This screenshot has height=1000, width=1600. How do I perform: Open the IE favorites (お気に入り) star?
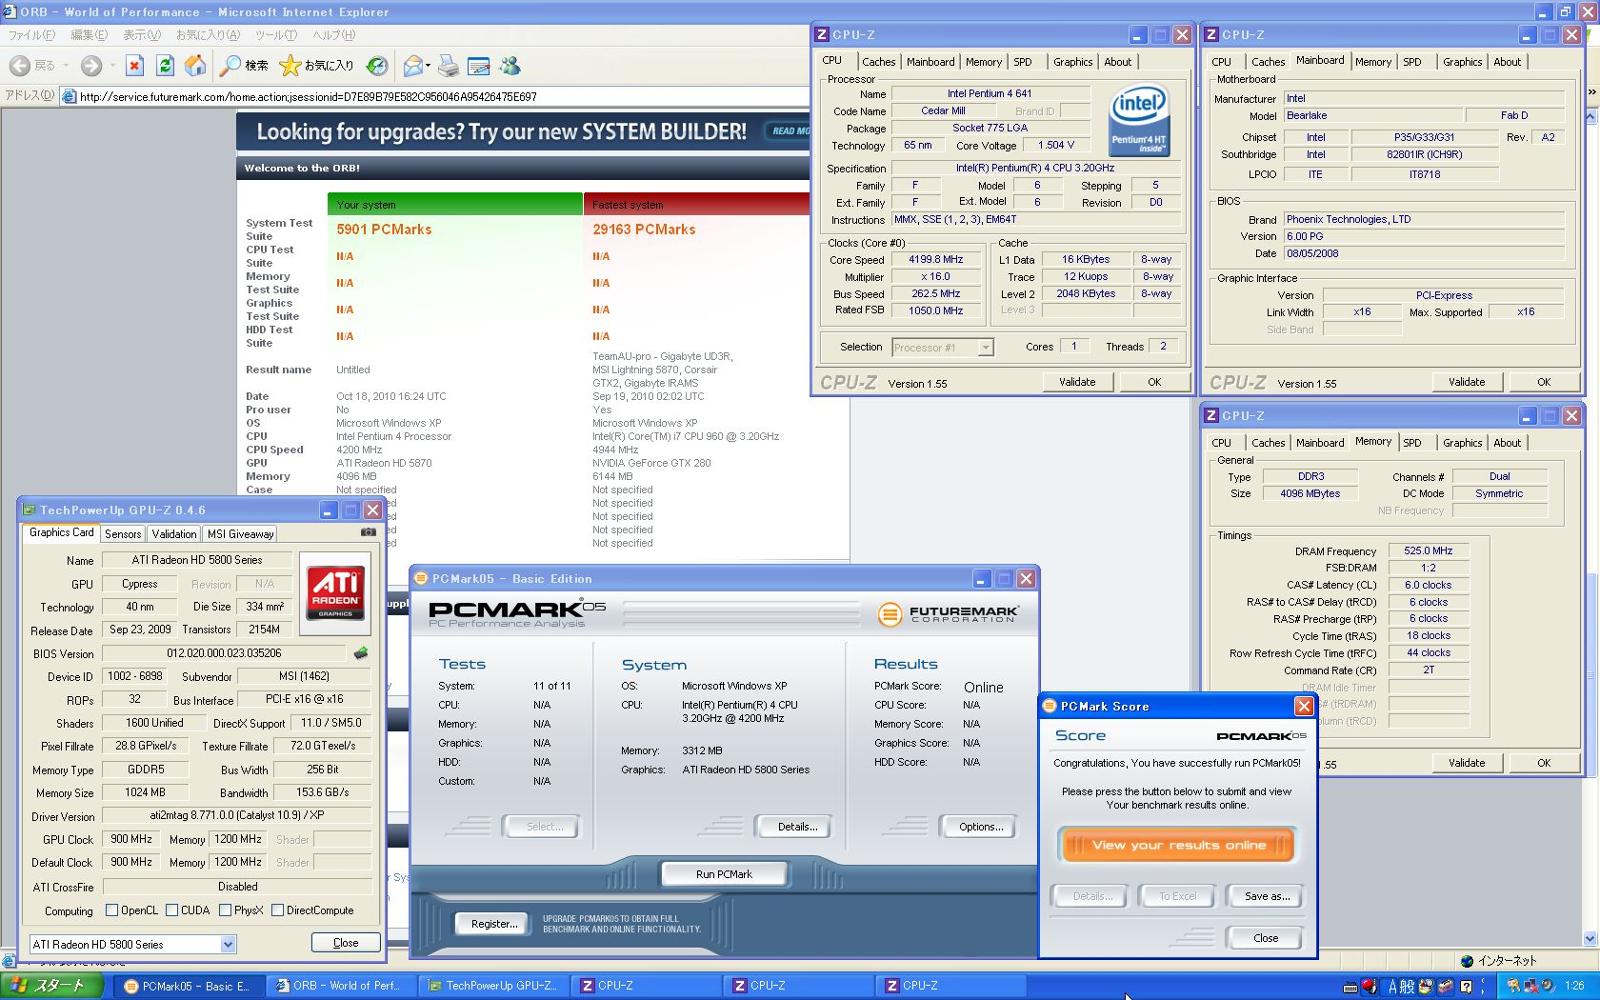(x=316, y=66)
